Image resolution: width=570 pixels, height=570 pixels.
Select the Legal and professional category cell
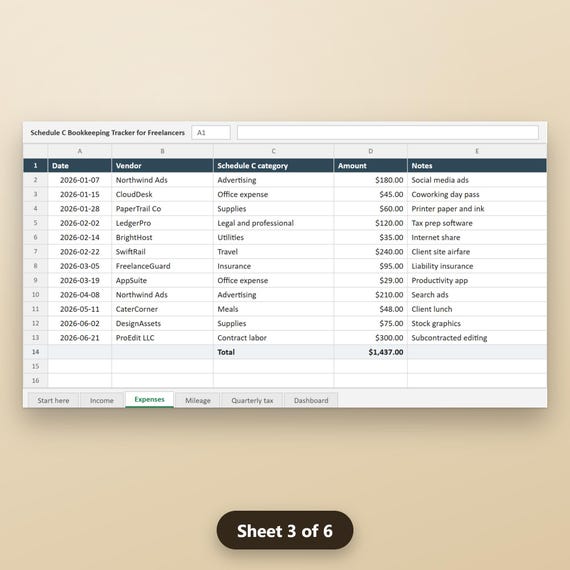pos(273,223)
